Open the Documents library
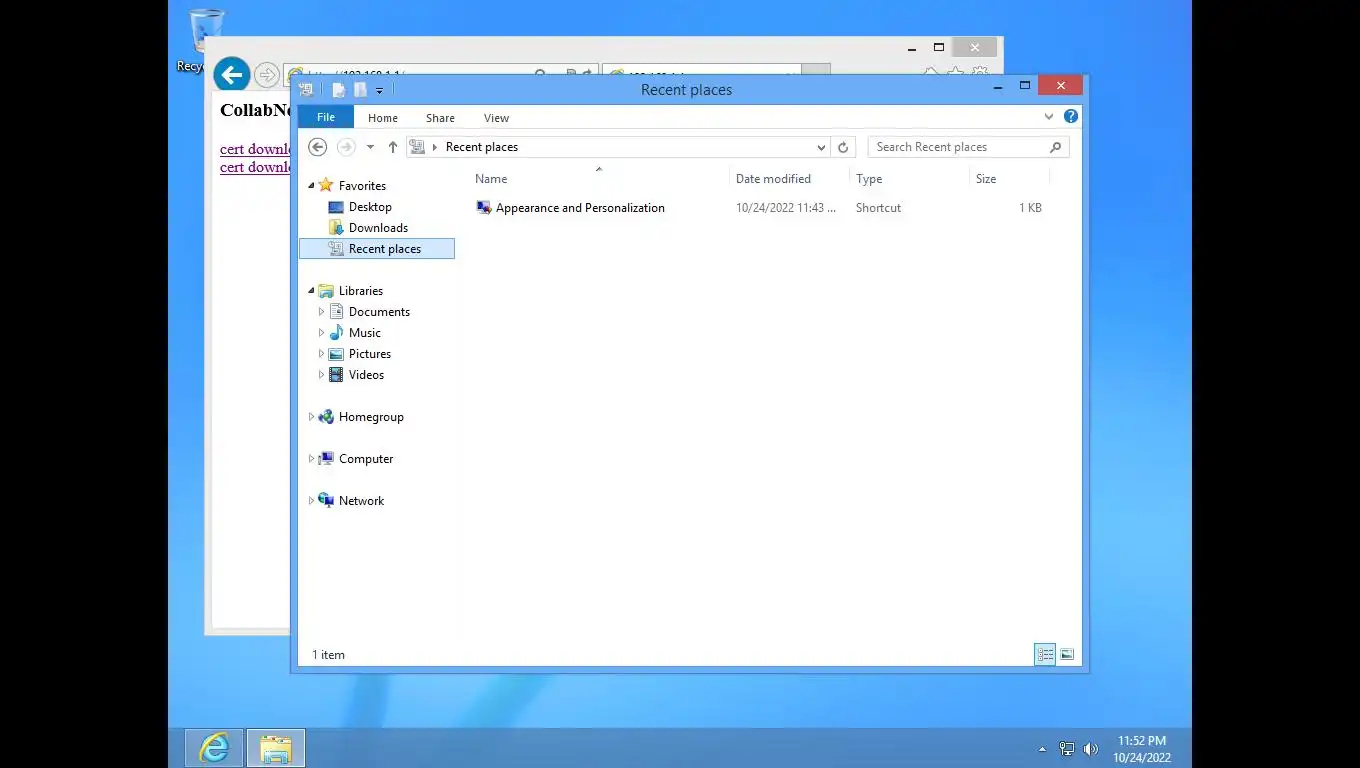 (379, 312)
